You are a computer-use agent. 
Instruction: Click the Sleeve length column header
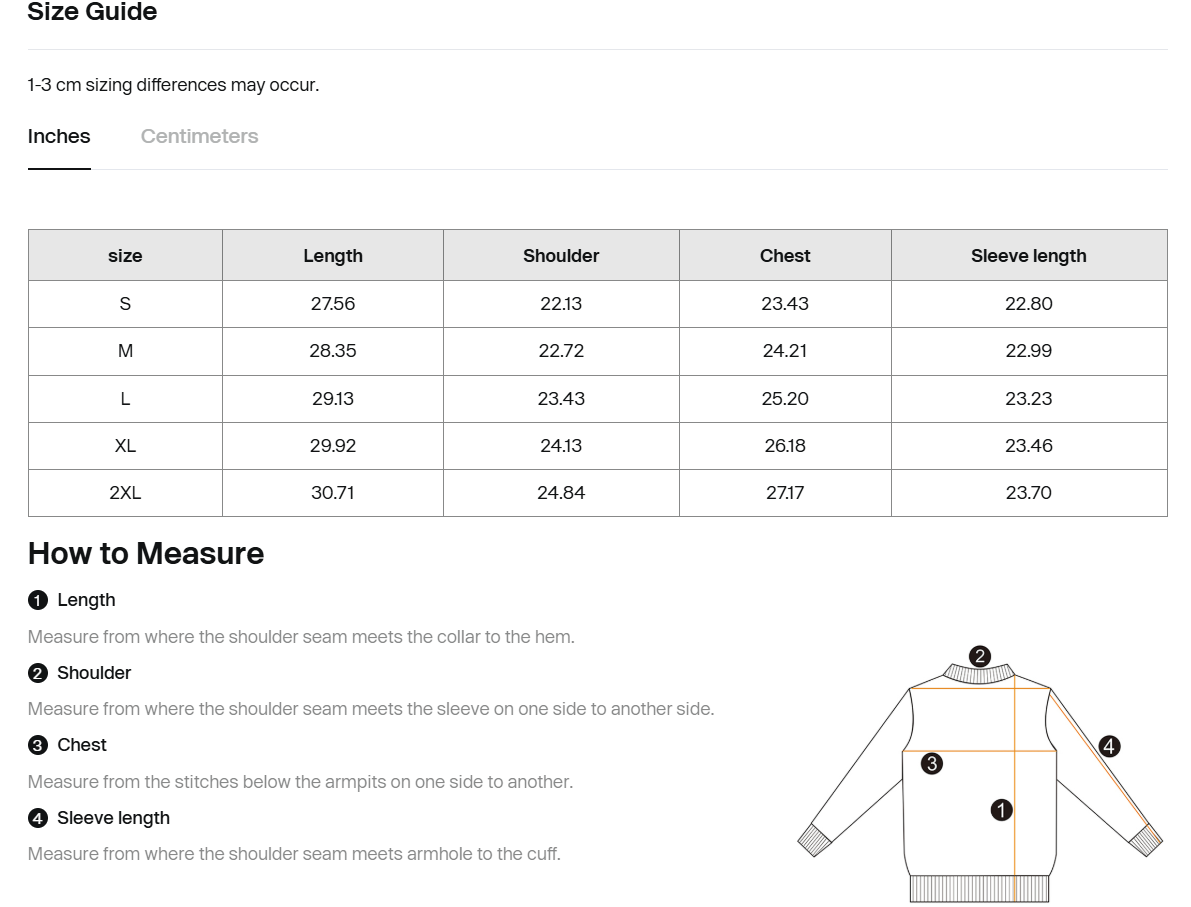coord(1028,256)
